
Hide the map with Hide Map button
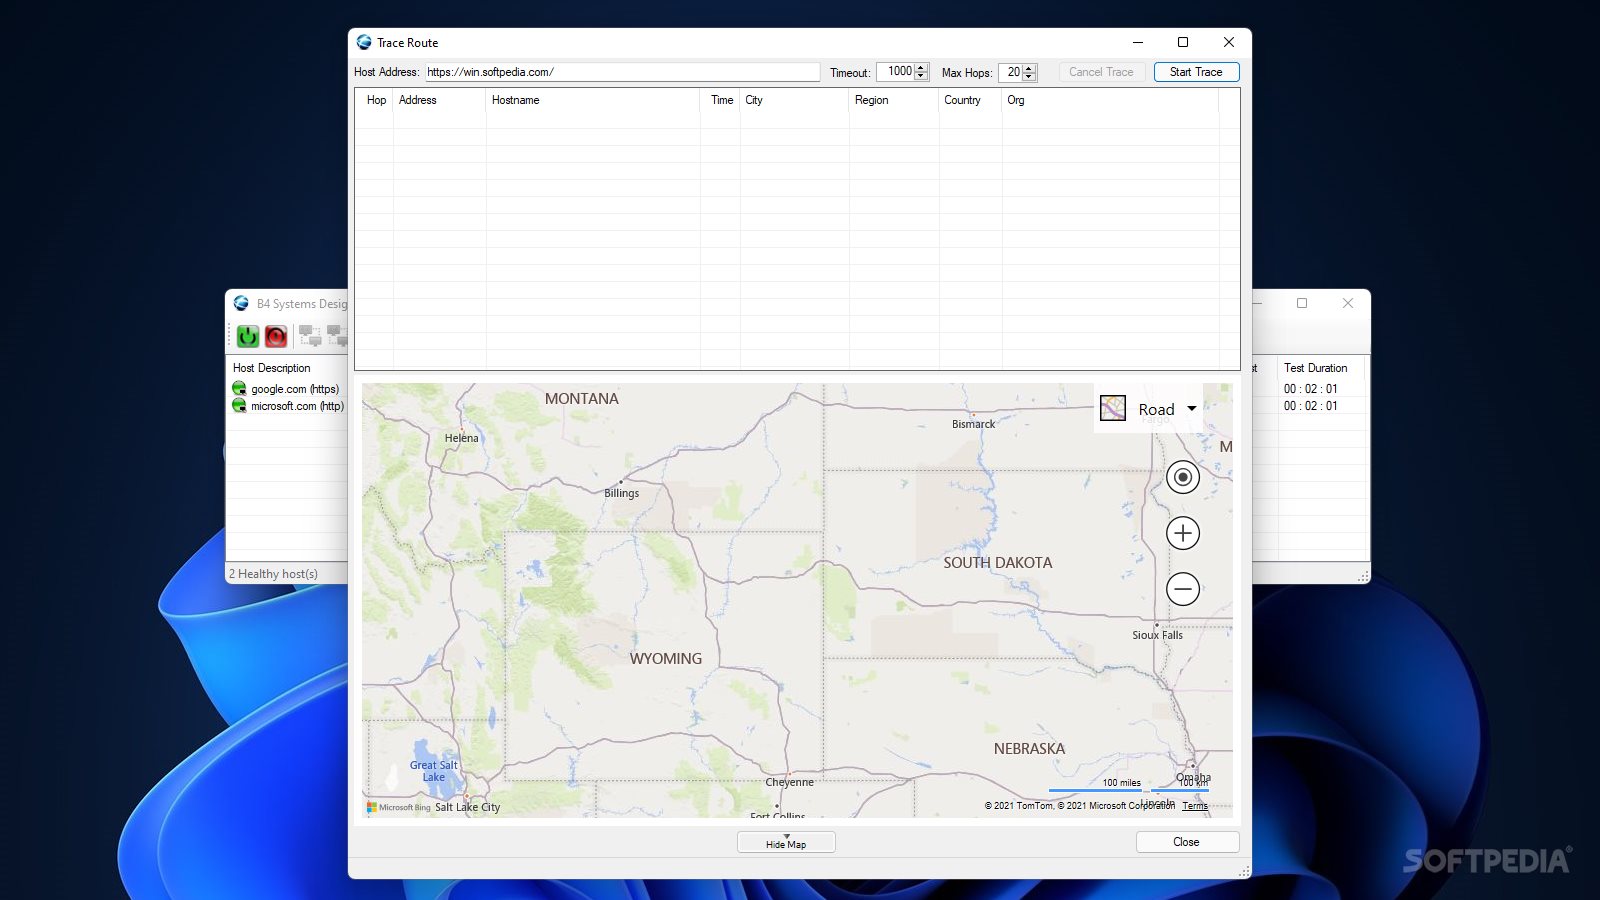point(786,842)
